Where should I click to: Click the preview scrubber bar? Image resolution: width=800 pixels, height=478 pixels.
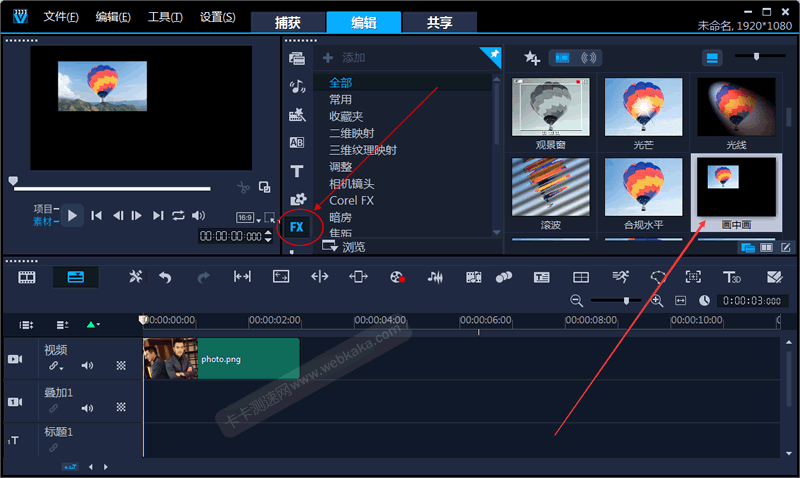tap(112, 189)
